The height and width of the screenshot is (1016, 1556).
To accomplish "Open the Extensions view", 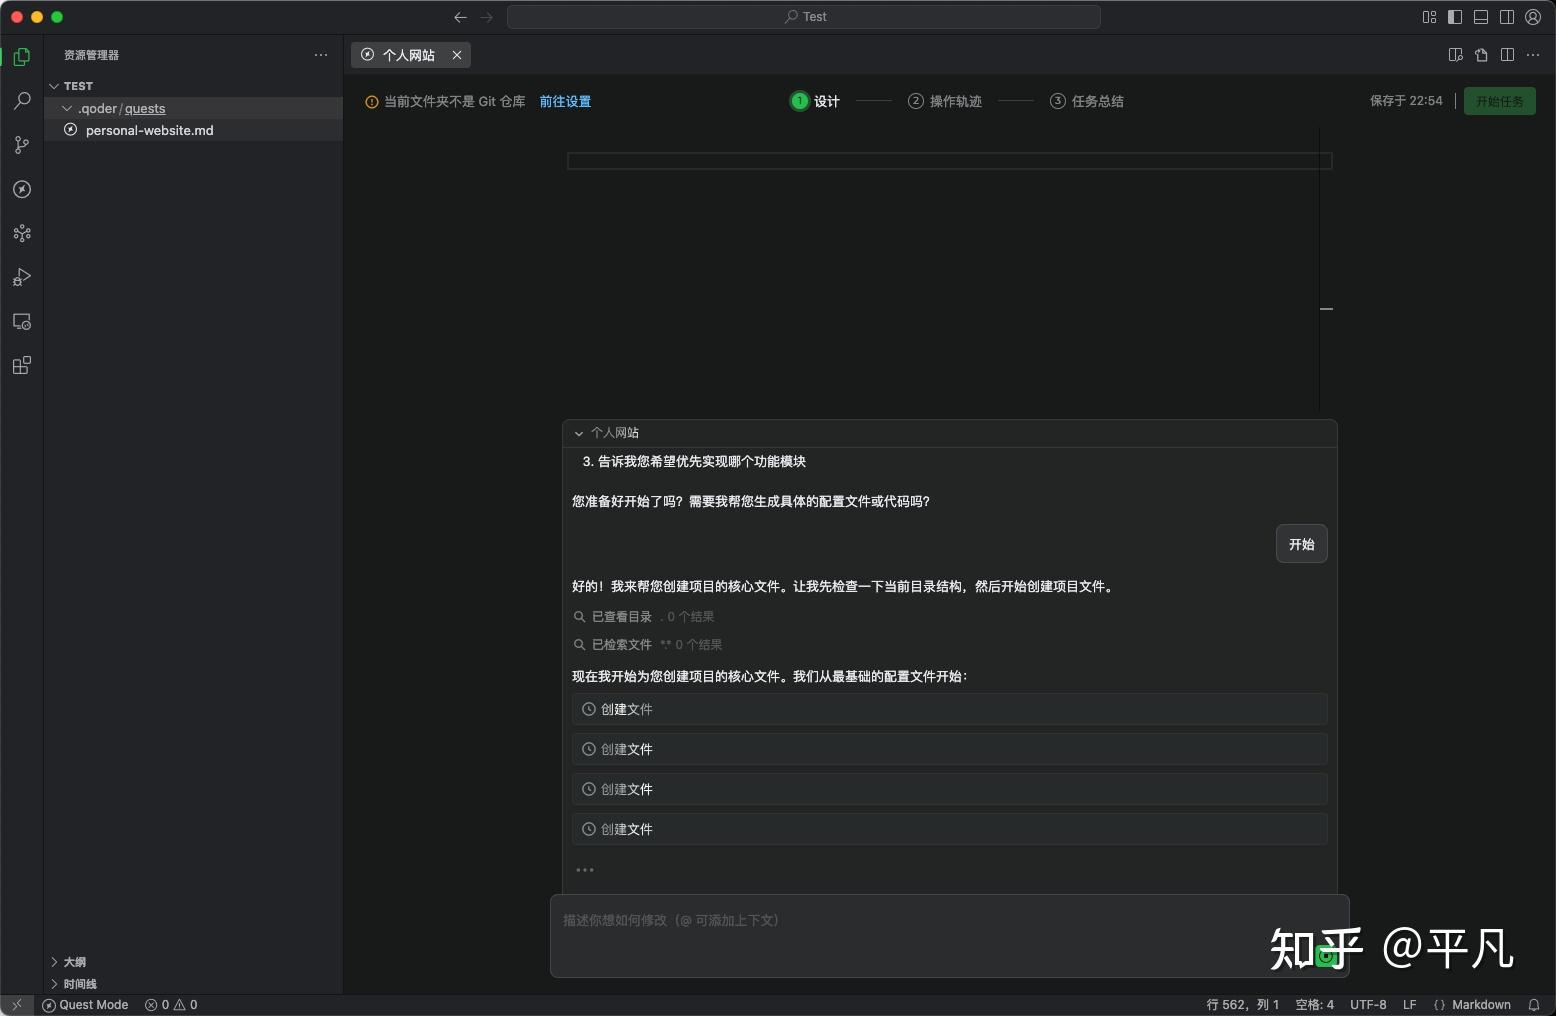I will click(x=21, y=365).
